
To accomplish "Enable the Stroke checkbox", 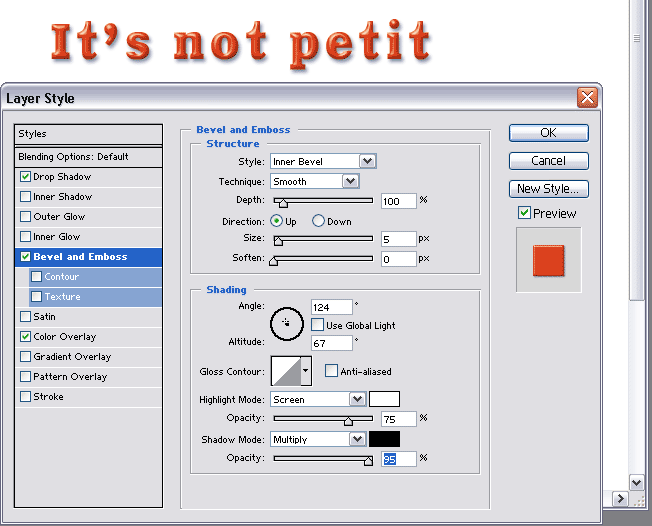I will [x=25, y=396].
